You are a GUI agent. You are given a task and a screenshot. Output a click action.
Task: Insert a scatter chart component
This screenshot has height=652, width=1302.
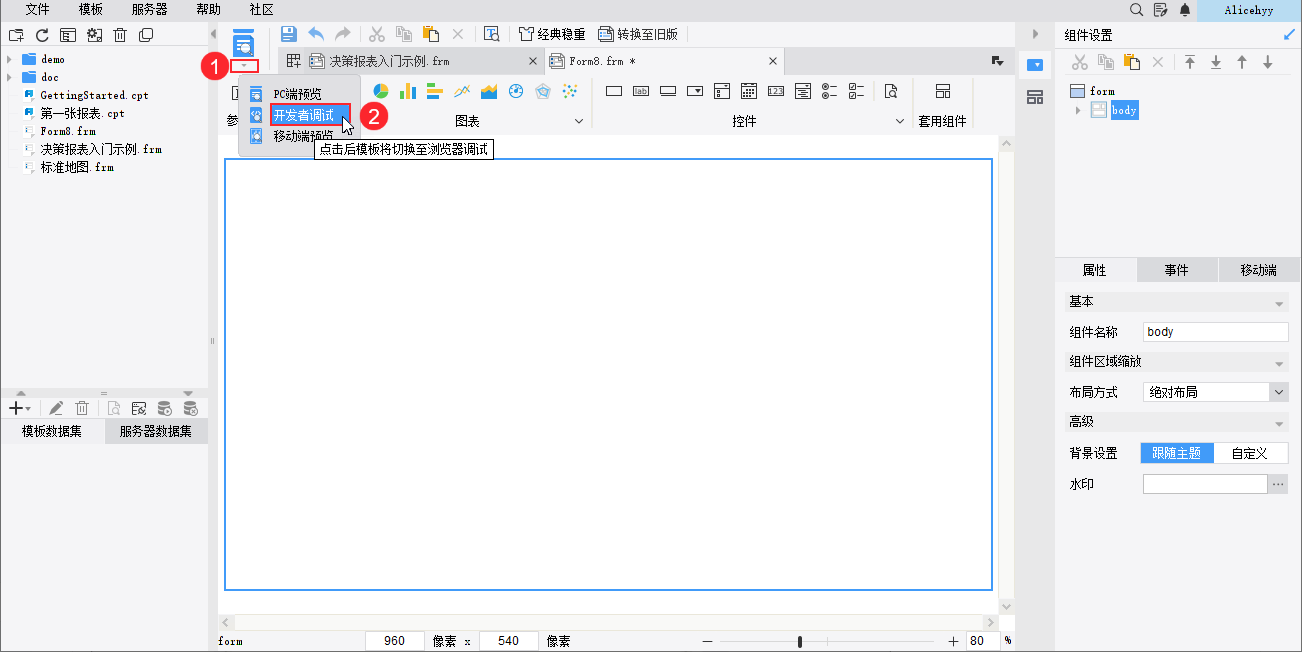[x=570, y=91]
